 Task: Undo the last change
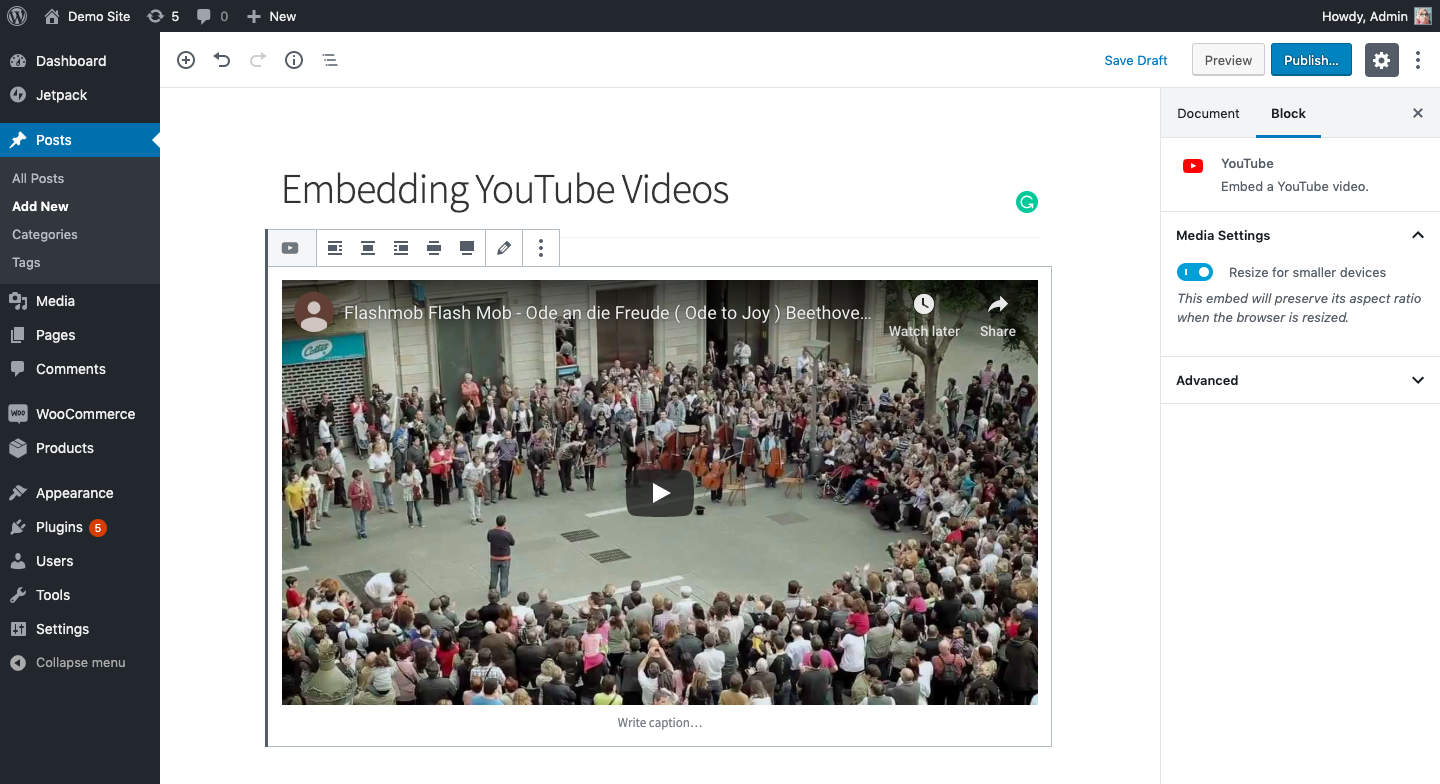tap(221, 60)
